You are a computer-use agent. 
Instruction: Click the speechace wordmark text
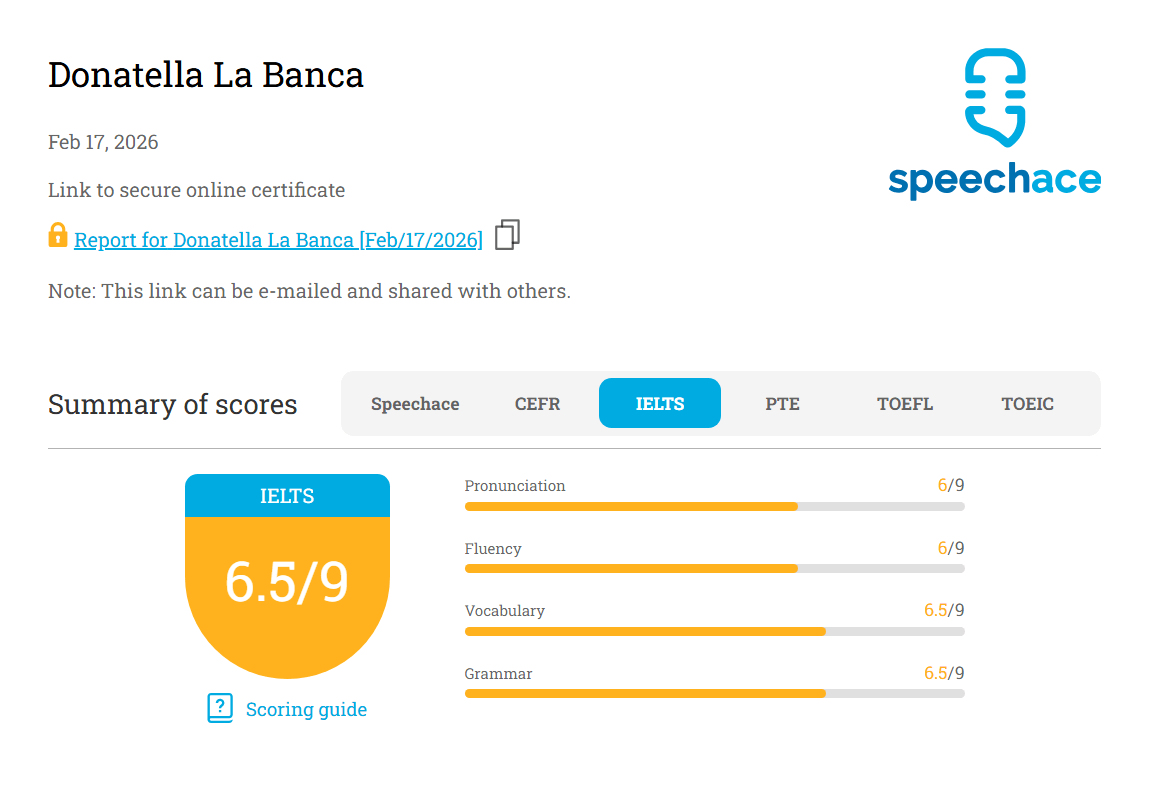[x=994, y=180]
